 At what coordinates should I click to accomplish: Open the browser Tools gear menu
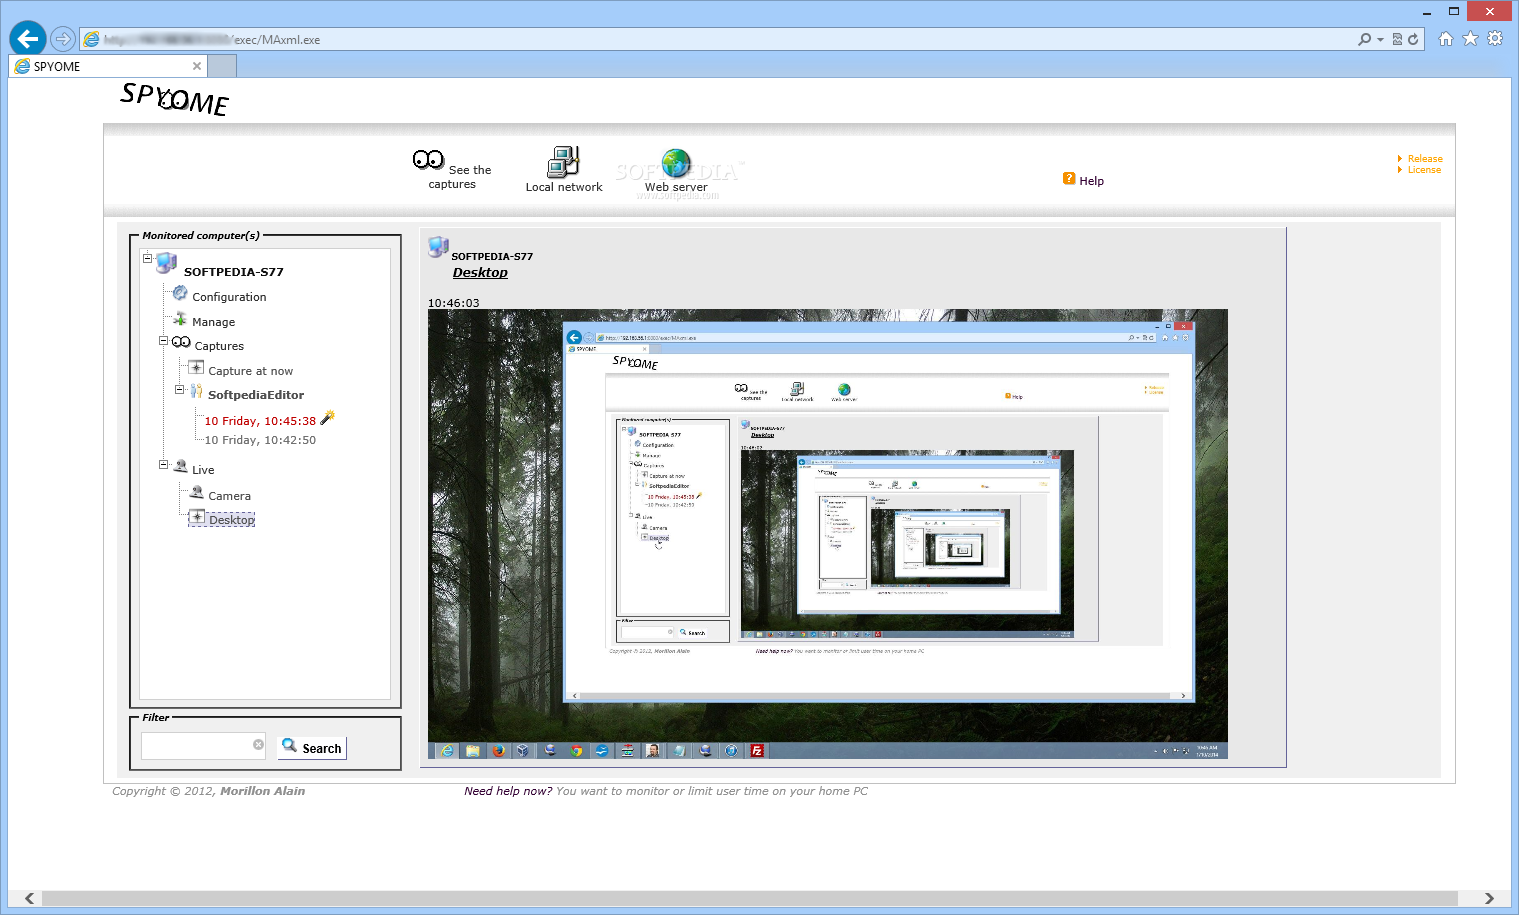(1495, 39)
